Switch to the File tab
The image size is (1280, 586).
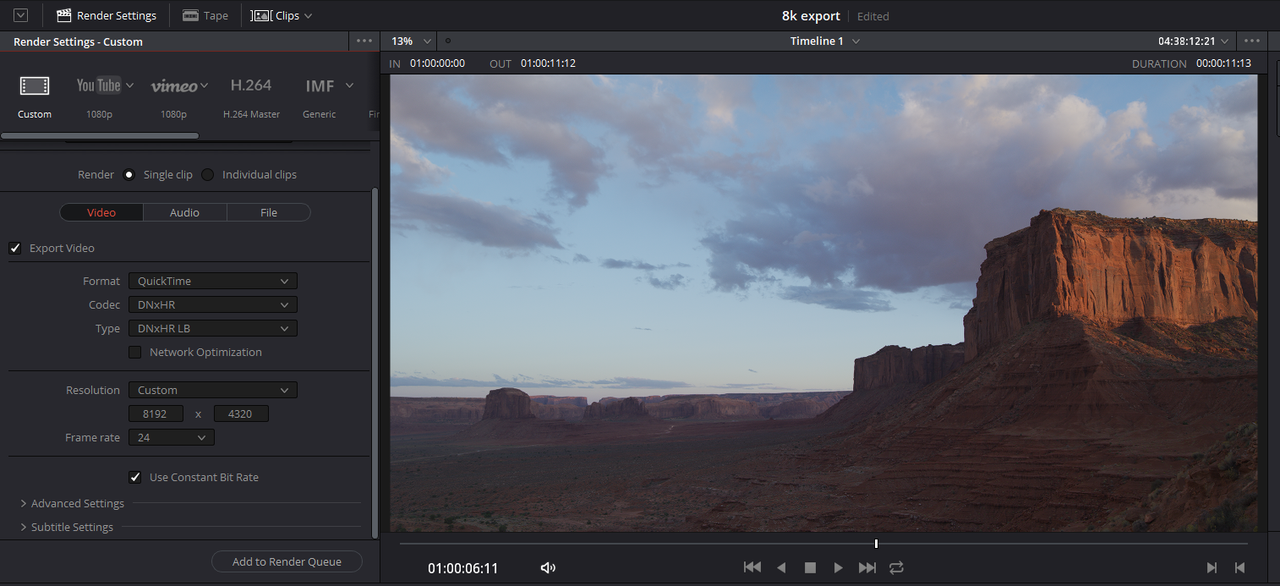269,212
